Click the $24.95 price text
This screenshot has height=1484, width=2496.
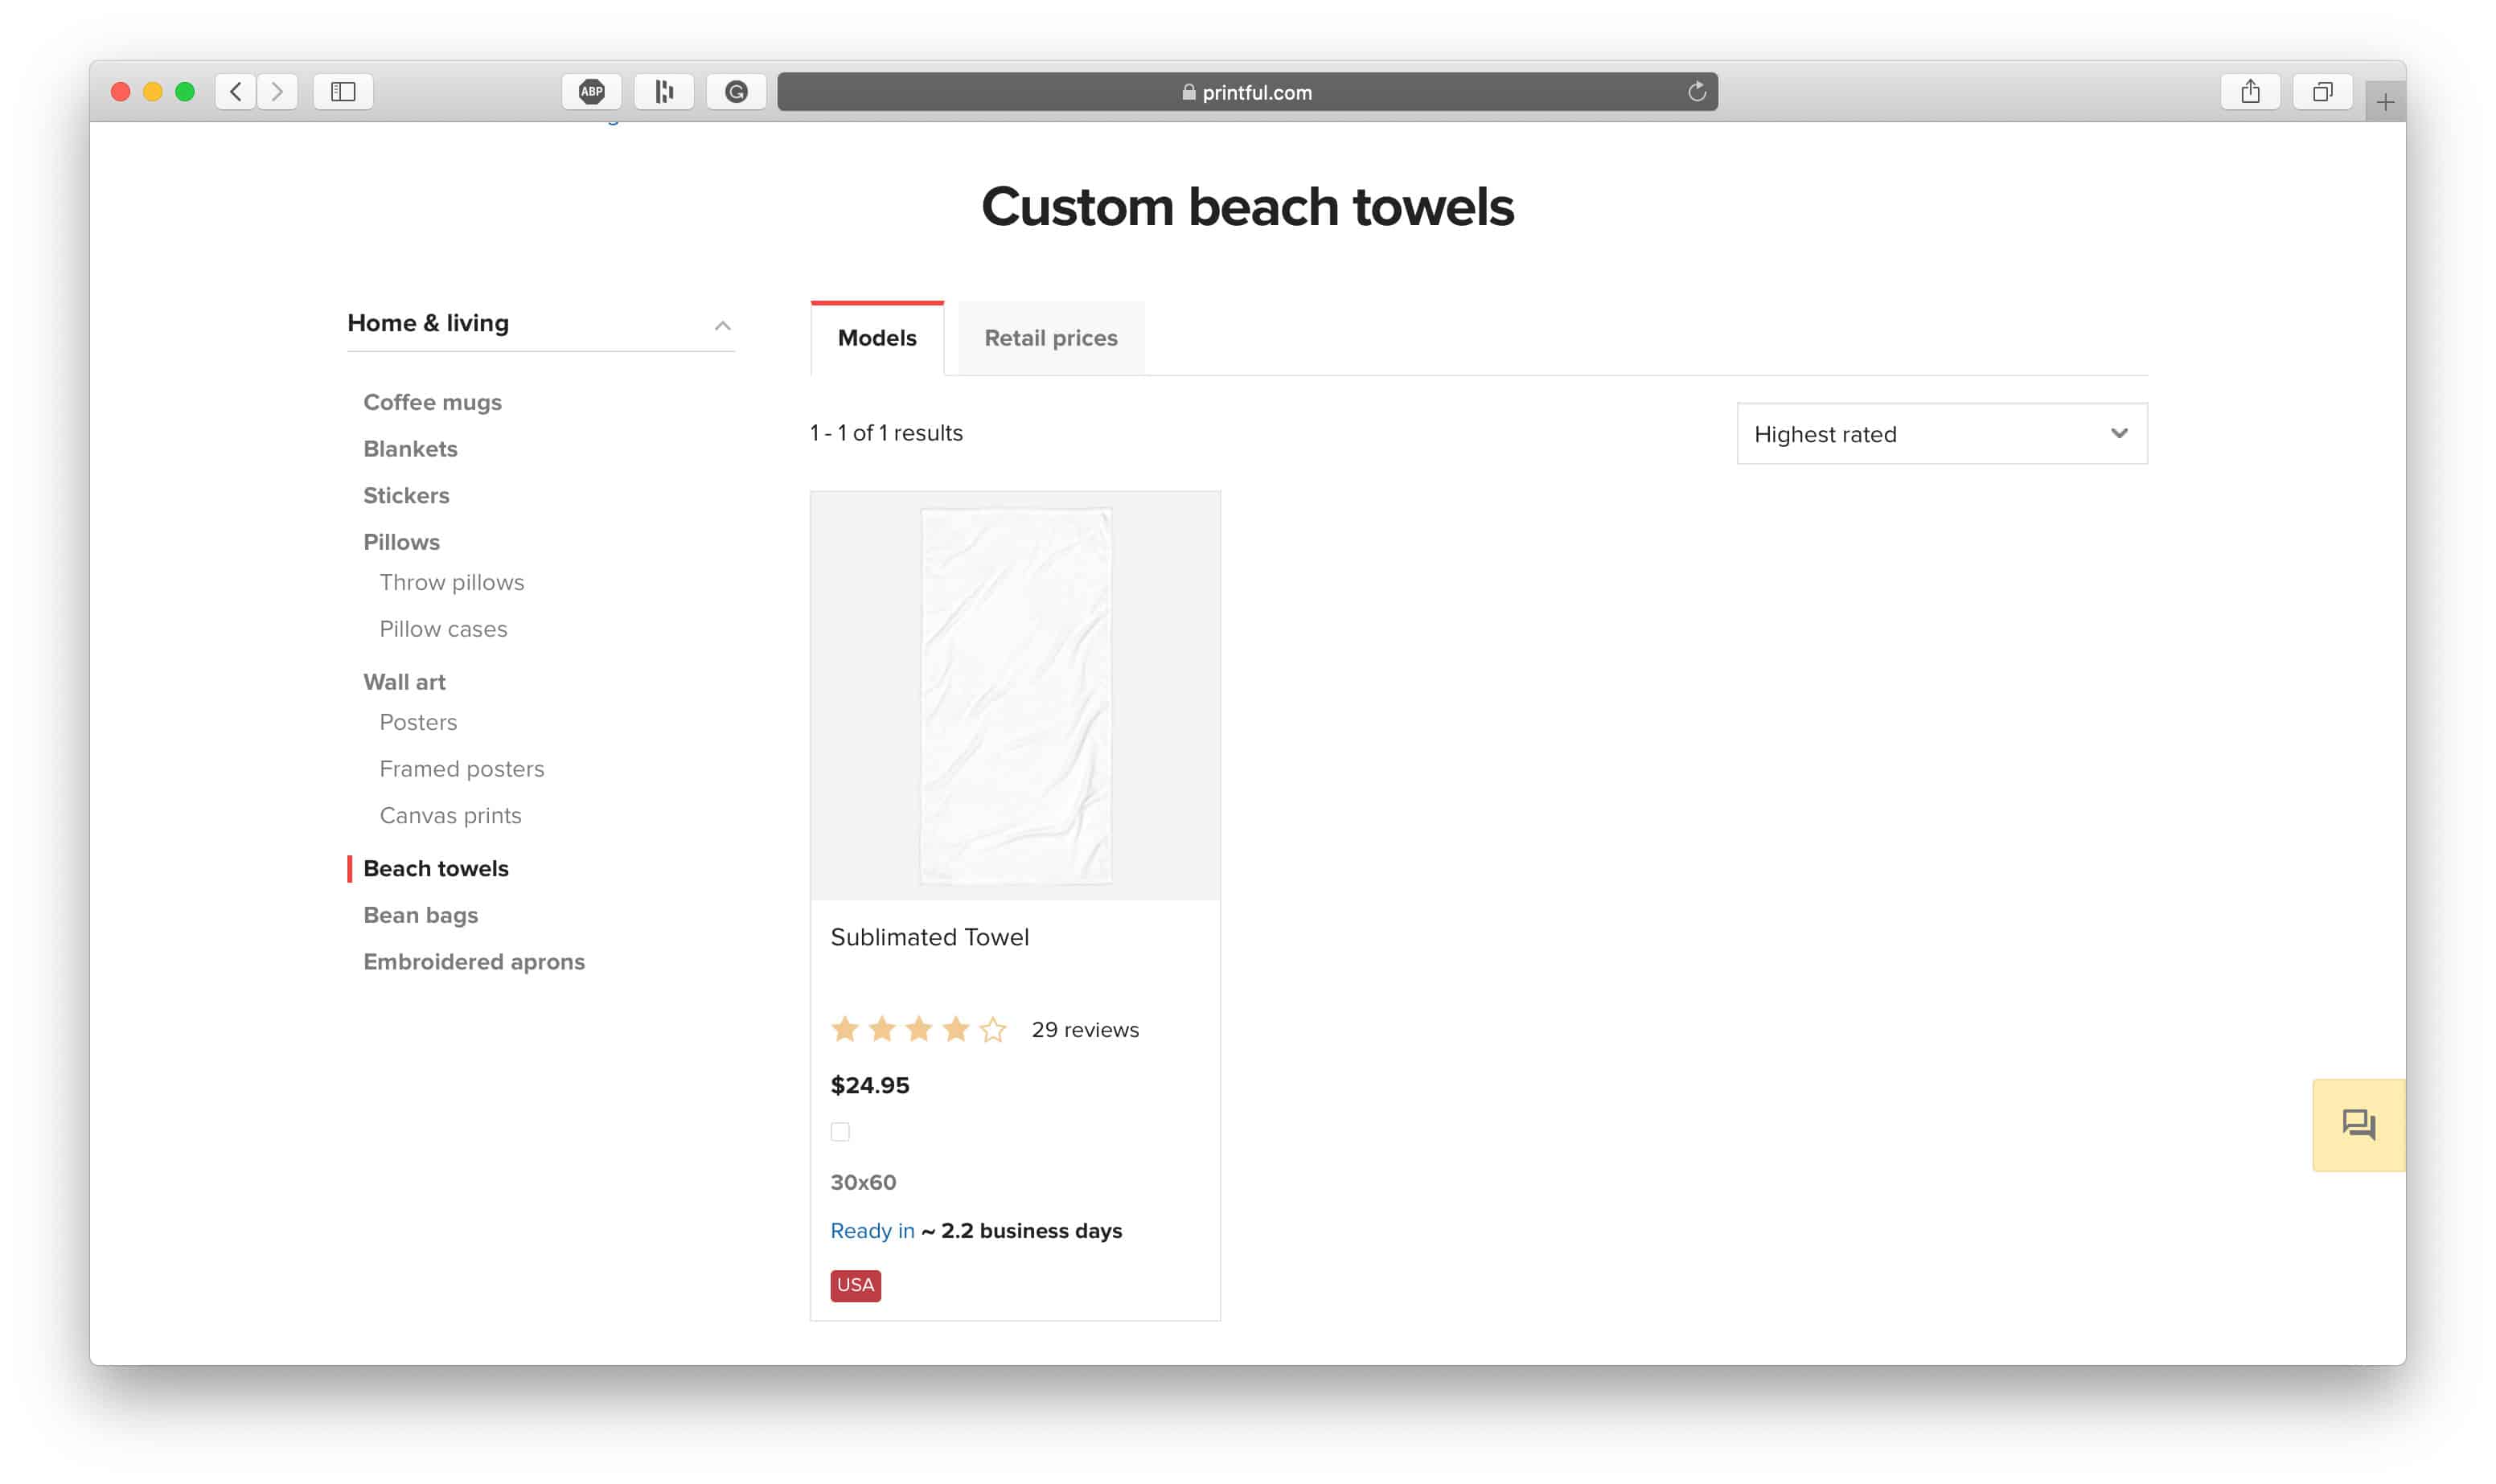[x=870, y=1085]
